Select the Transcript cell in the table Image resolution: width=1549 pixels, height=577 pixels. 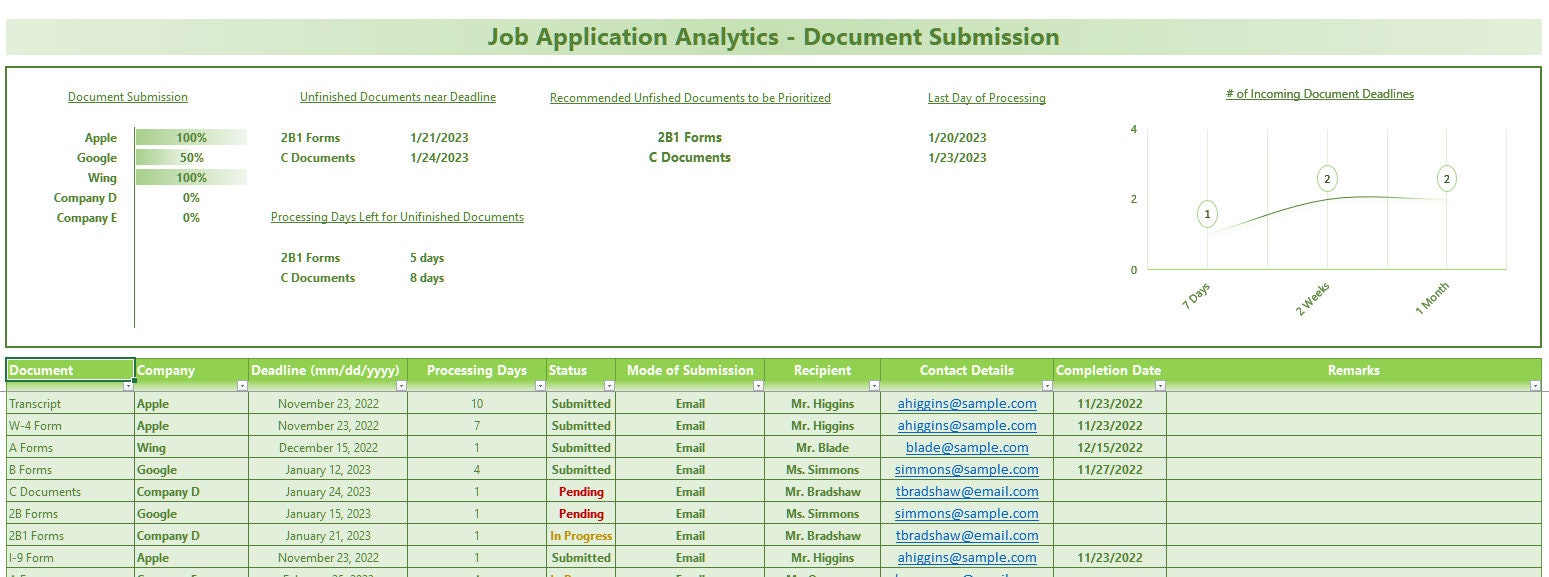[35, 403]
